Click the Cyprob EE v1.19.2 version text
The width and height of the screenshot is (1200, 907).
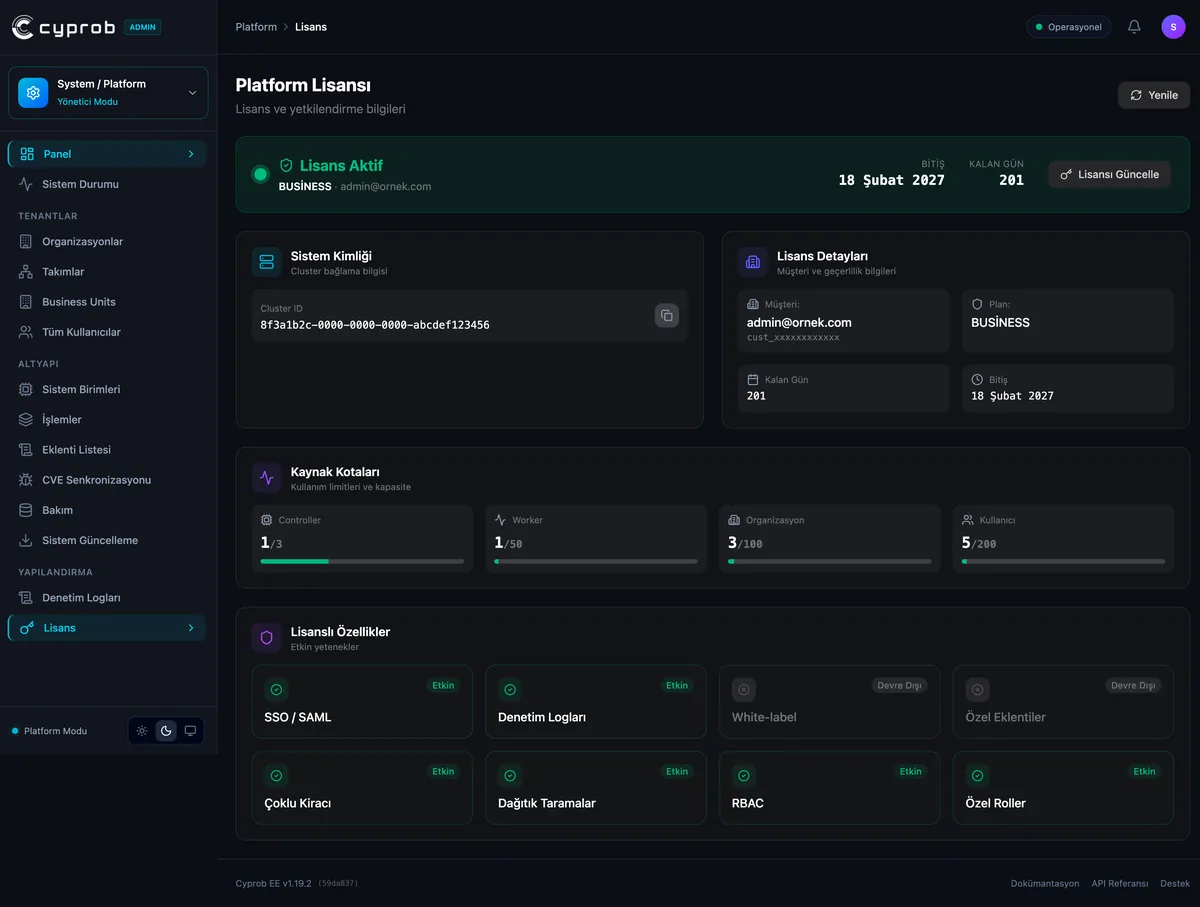click(274, 884)
